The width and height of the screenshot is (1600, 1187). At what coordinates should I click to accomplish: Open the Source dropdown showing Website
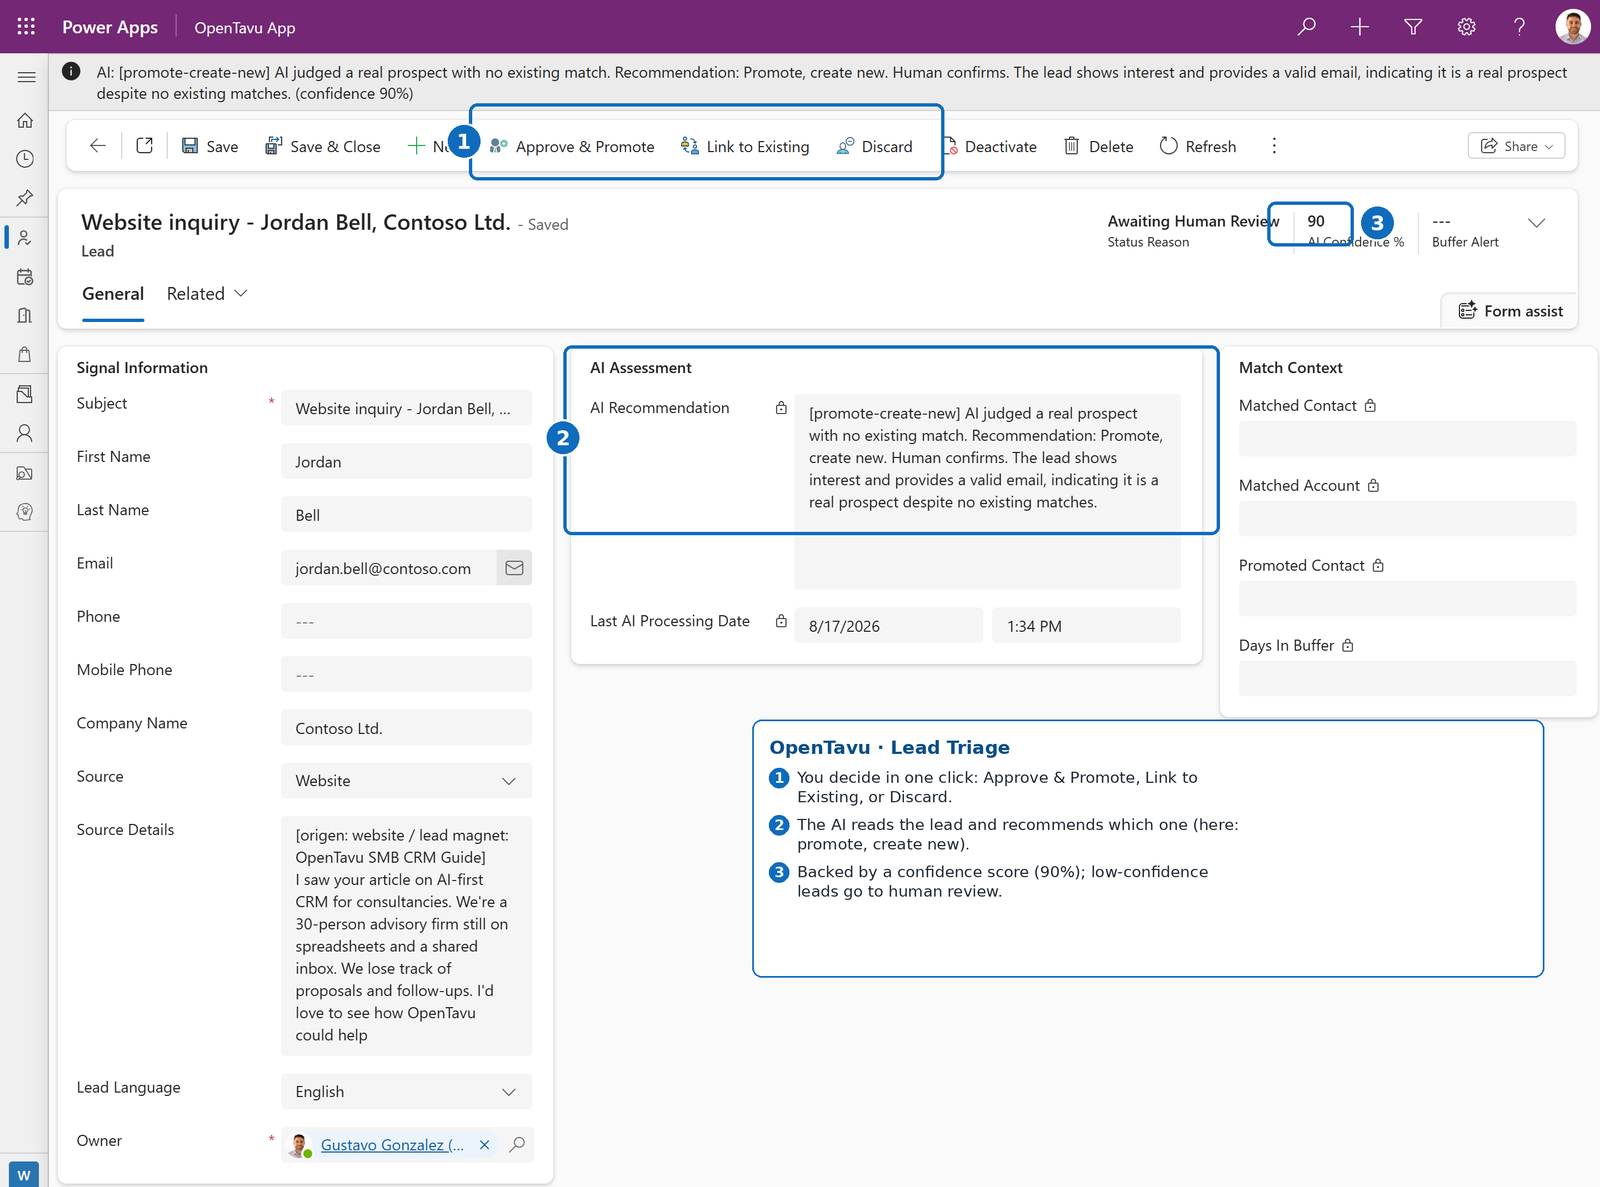406,781
